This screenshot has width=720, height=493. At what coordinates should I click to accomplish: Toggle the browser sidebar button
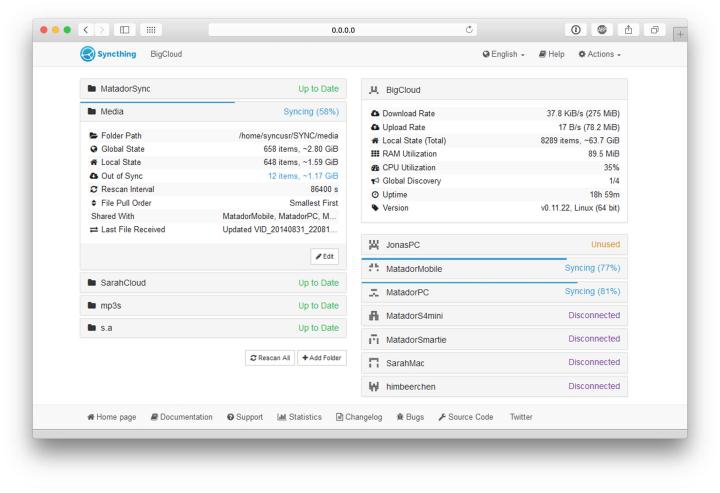[124, 30]
